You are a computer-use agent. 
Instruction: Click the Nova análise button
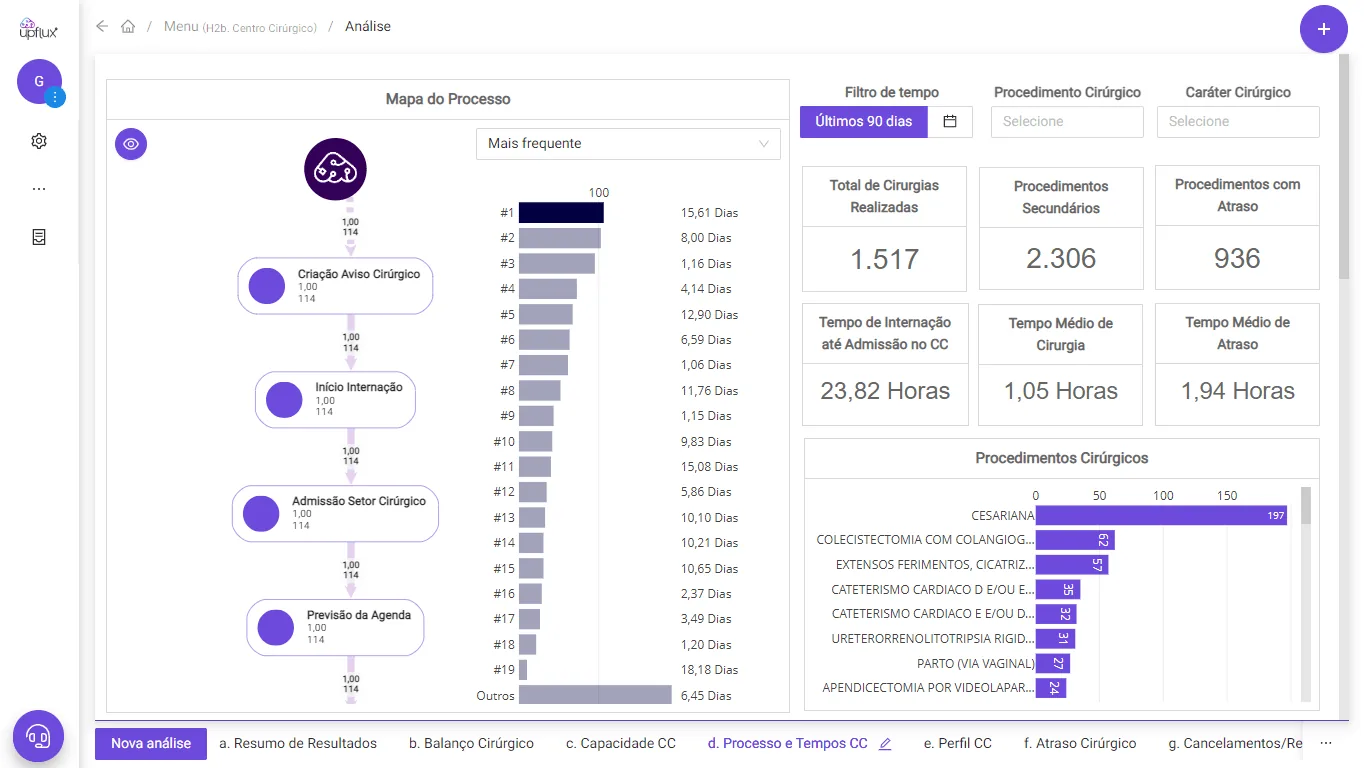tap(151, 744)
